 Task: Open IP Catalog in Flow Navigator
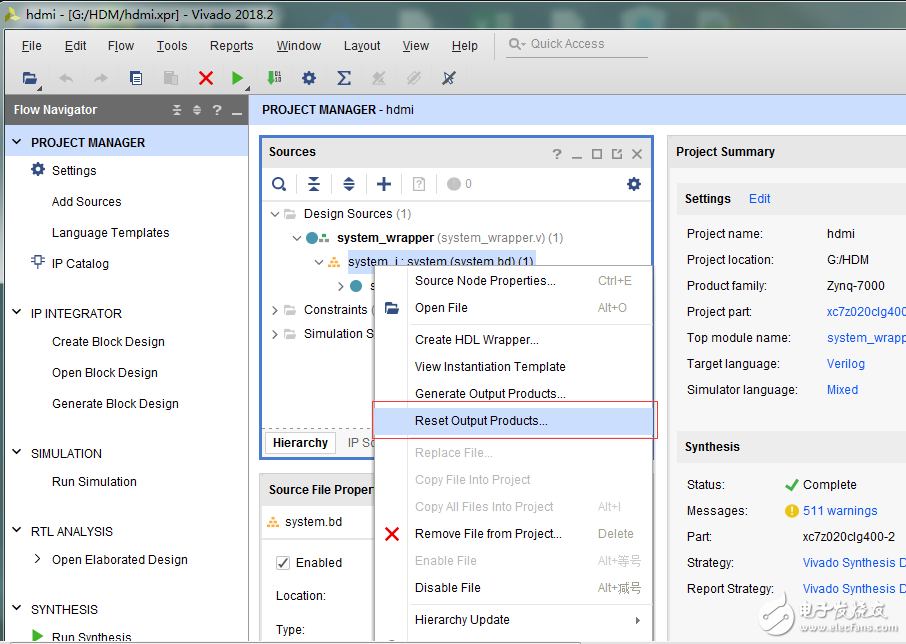pos(80,264)
